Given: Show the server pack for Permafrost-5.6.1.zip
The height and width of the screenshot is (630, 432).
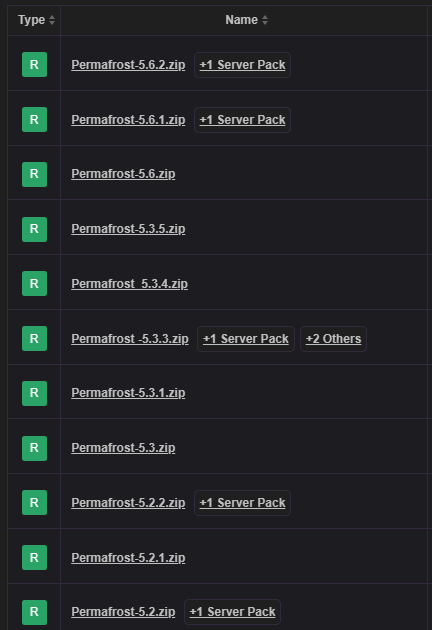Looking at the screenshot, I should click(x=242, y=120).
